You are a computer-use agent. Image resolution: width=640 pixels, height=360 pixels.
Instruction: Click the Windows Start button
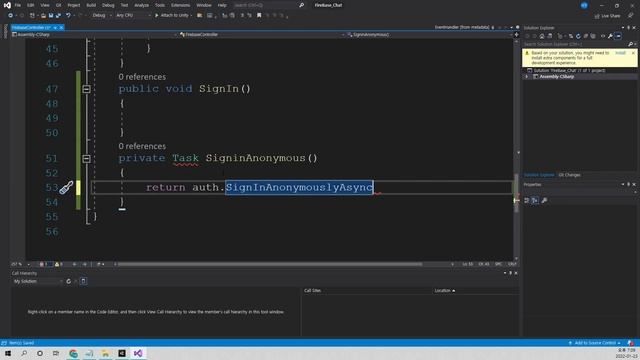8,353
